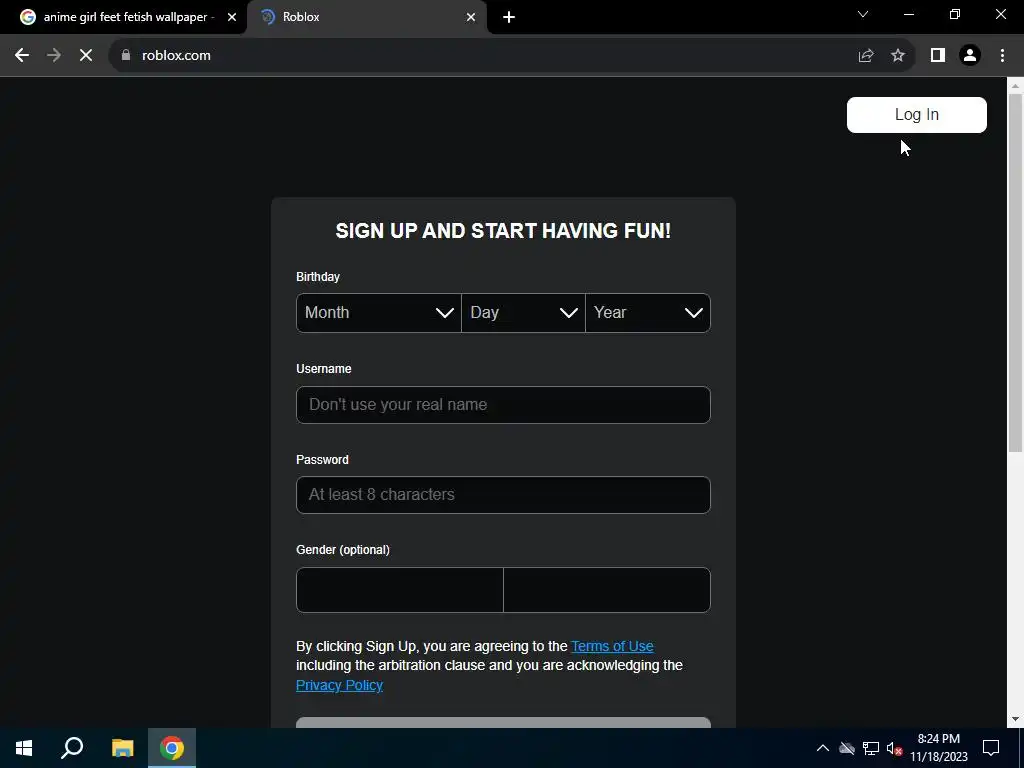Open Chrome side panel icon

[x=938, y=56]
